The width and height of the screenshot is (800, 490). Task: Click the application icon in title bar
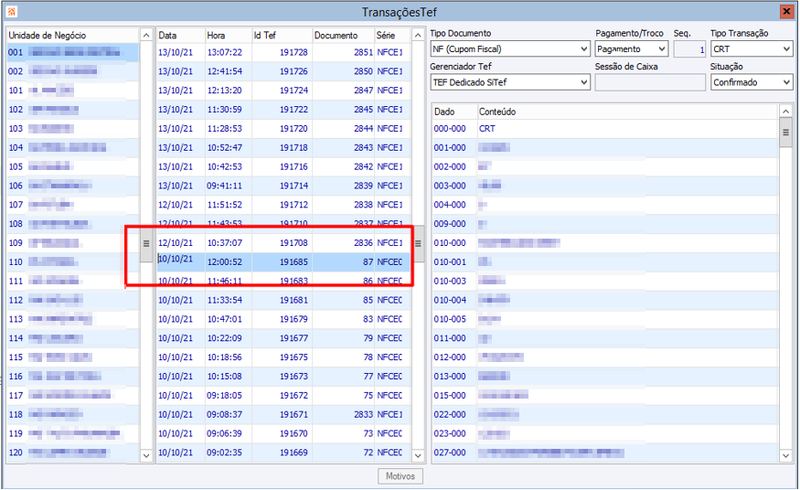pos(11,11)
